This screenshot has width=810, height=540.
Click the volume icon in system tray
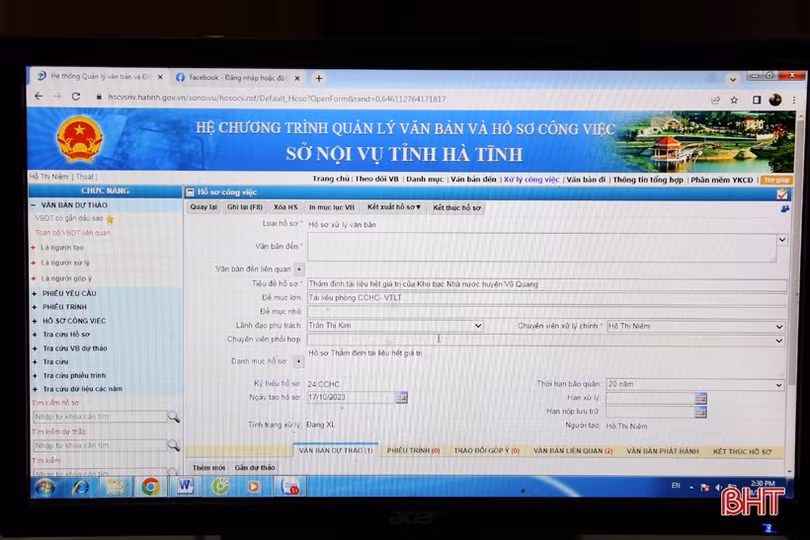click(x=719, y=487)
